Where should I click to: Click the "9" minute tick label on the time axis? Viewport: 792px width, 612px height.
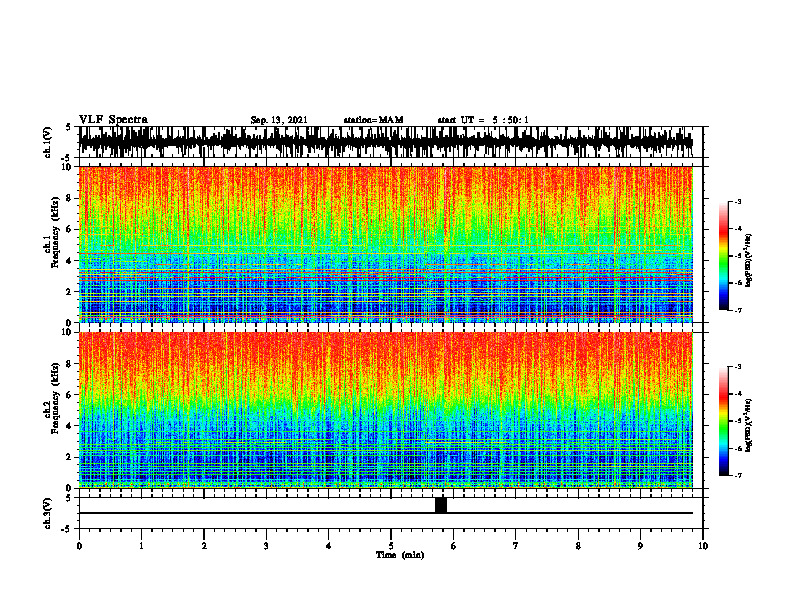coord(640,546)
